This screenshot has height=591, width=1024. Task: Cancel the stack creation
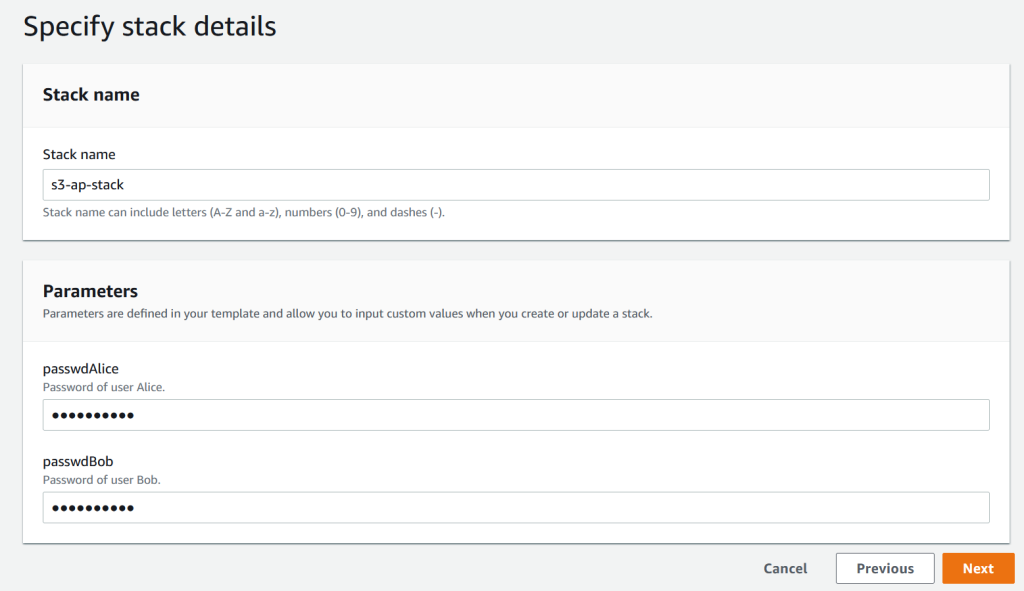pos(784,568)
